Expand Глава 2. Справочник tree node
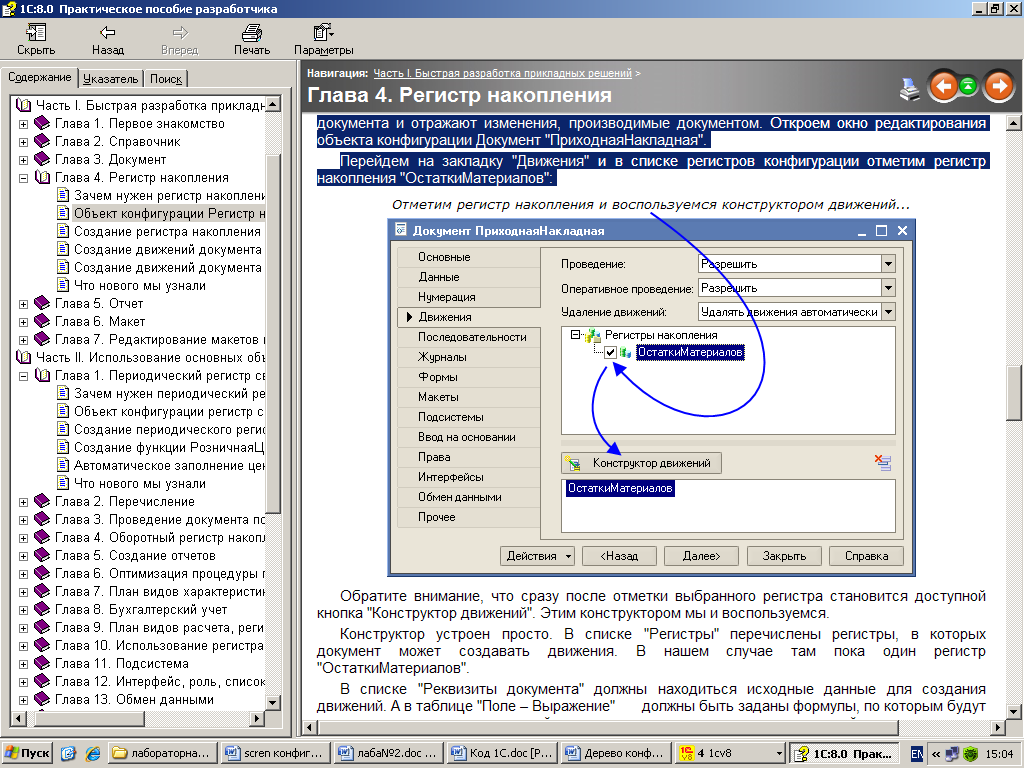Viewport: 1024px width, 768px height. tap(24, 142)
